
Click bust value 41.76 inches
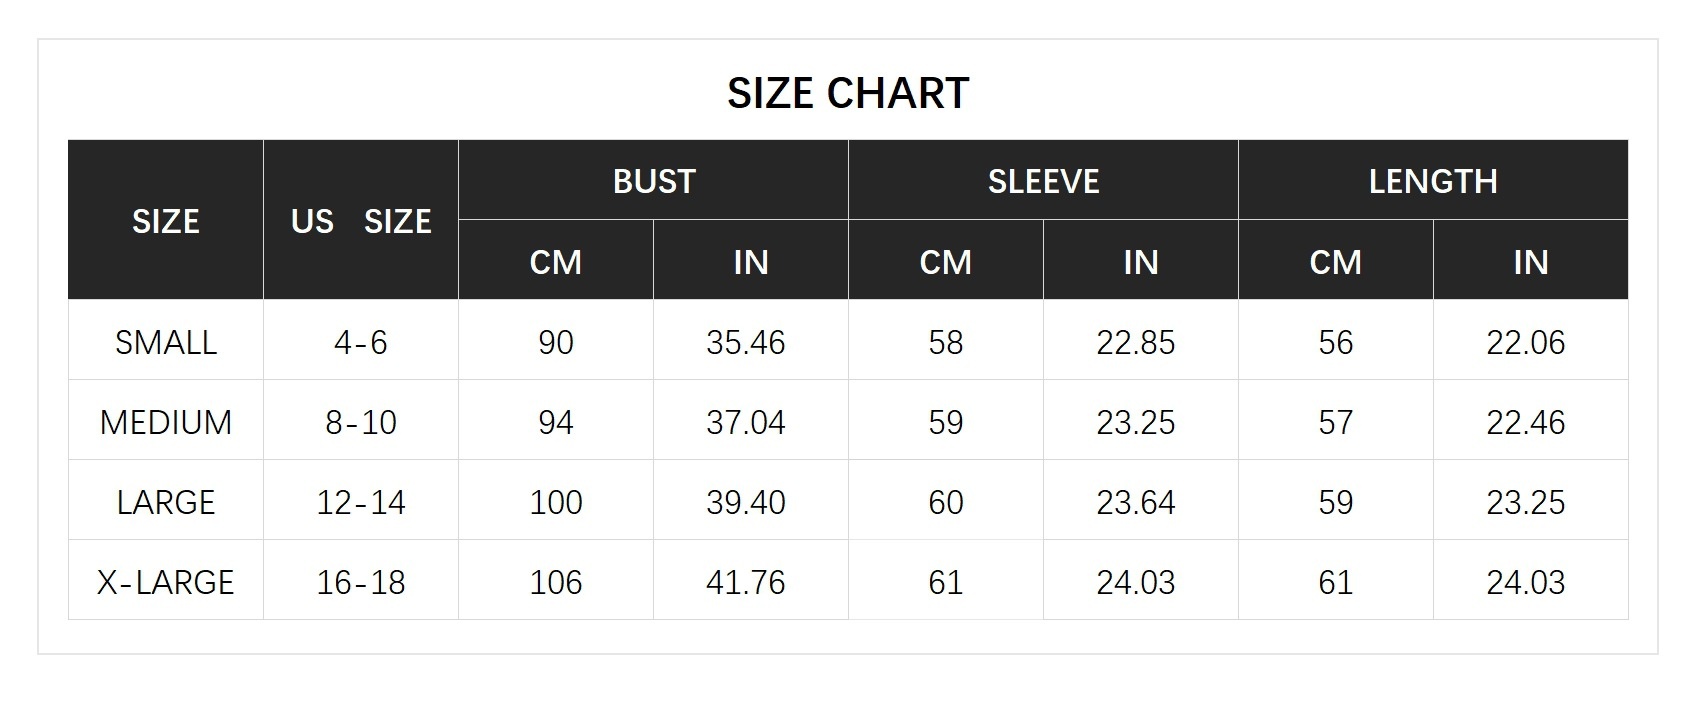coord(746,582)
